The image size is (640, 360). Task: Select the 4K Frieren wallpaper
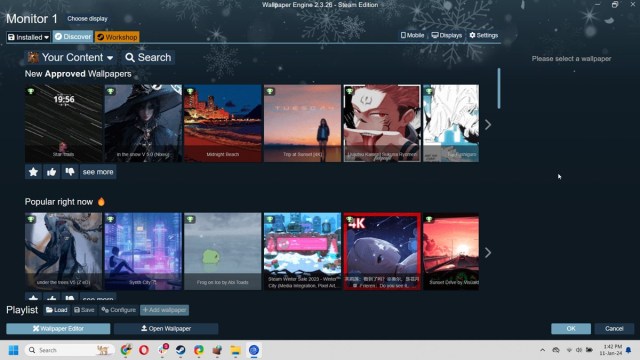[x=382, y=251]
